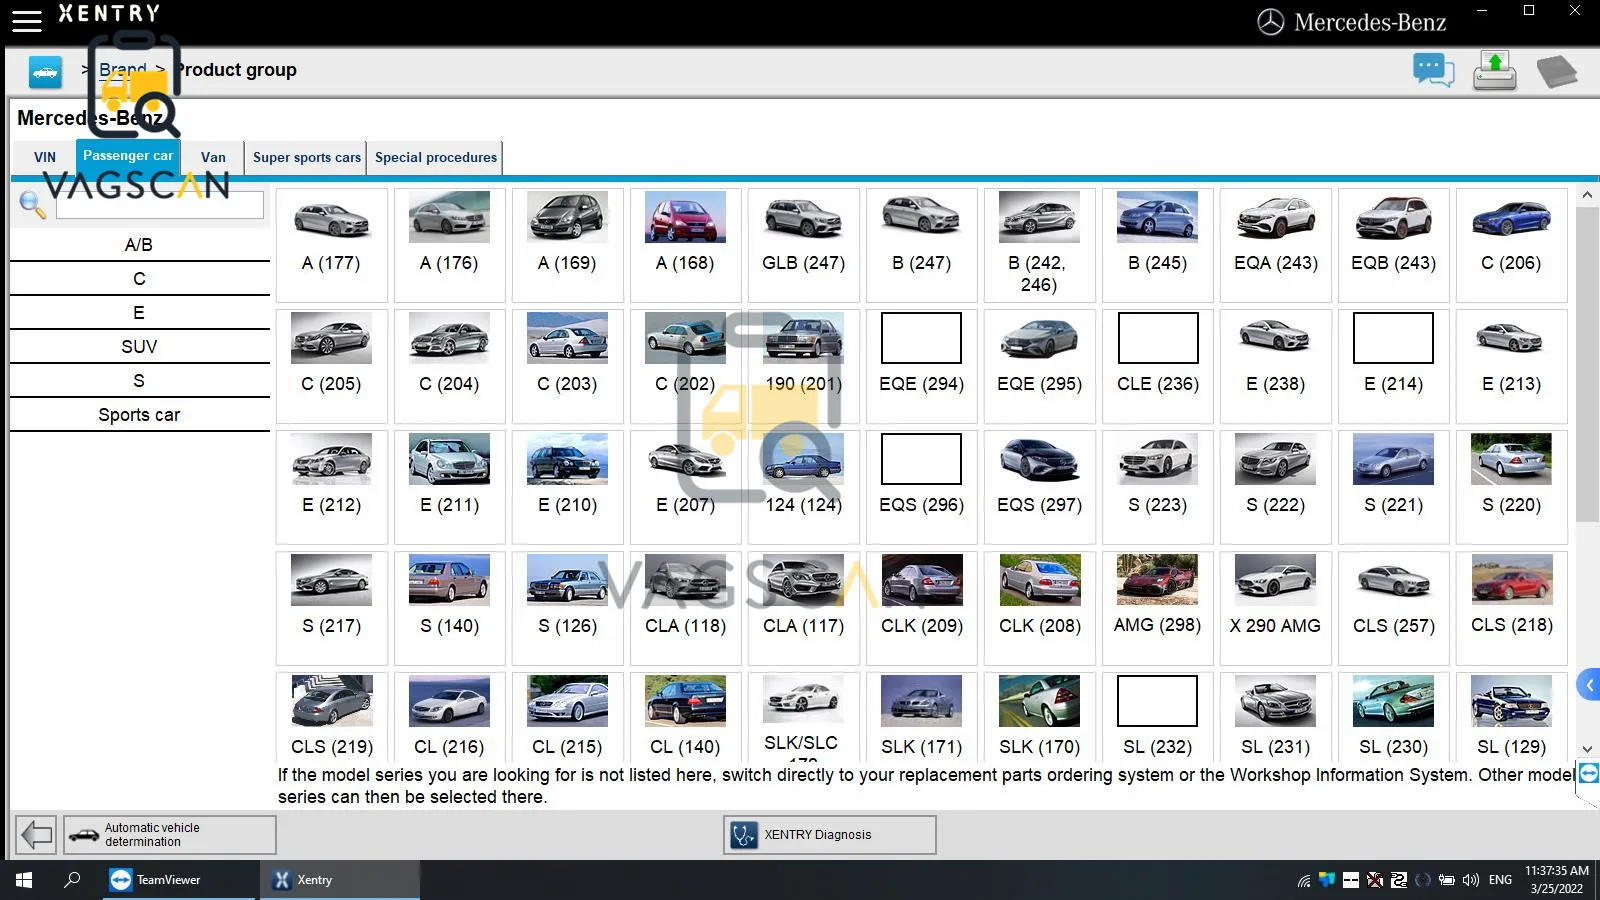Switch to the Van tab

[x=213, y=158]
